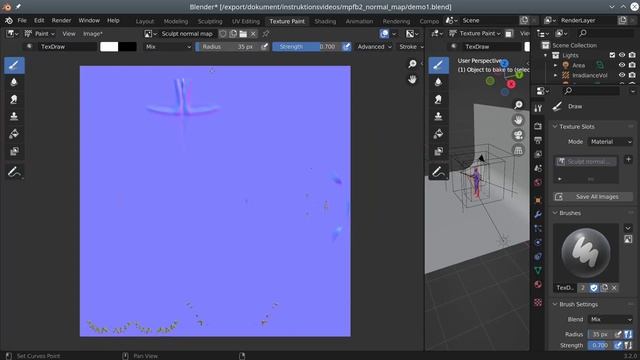The height and width of the screenshot is (360, 640).
Task: Click the 3D viewport pan hand icon
Action: click(518, 120)
